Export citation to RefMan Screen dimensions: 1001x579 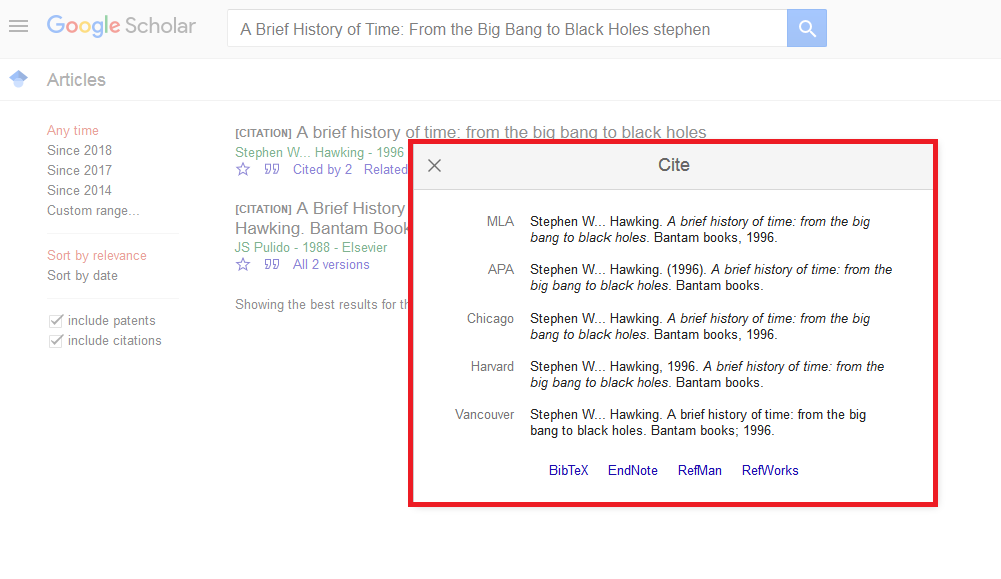[x=700, y=470]
